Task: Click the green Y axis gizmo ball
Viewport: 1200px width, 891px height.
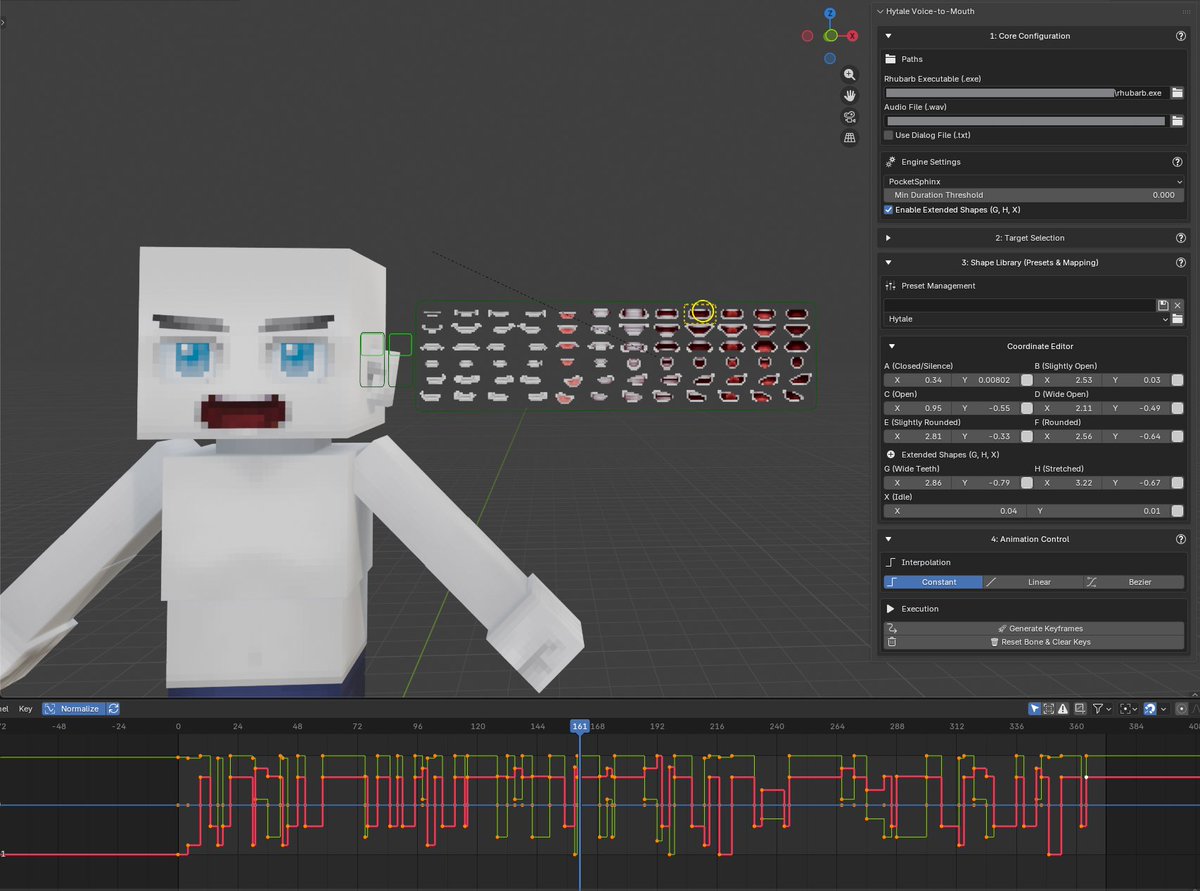Action: (830, 36)
